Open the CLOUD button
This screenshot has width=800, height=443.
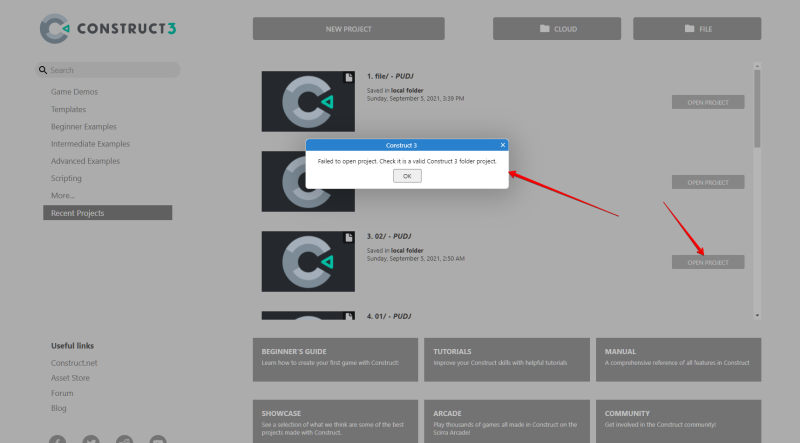tap(557, 29)
